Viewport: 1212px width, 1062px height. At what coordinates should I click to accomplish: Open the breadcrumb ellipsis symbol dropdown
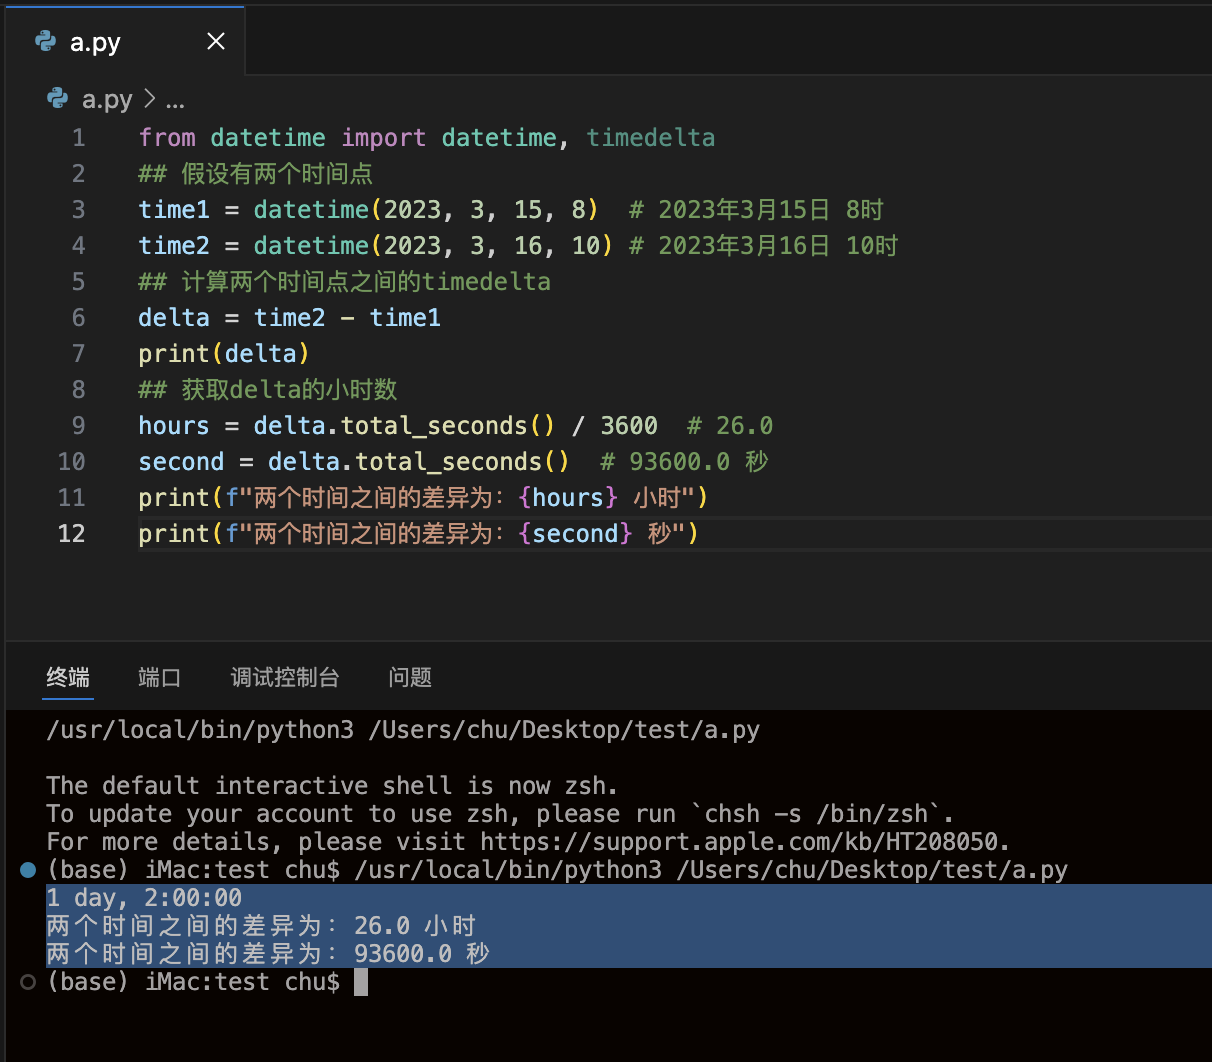(x=175, y=100)
